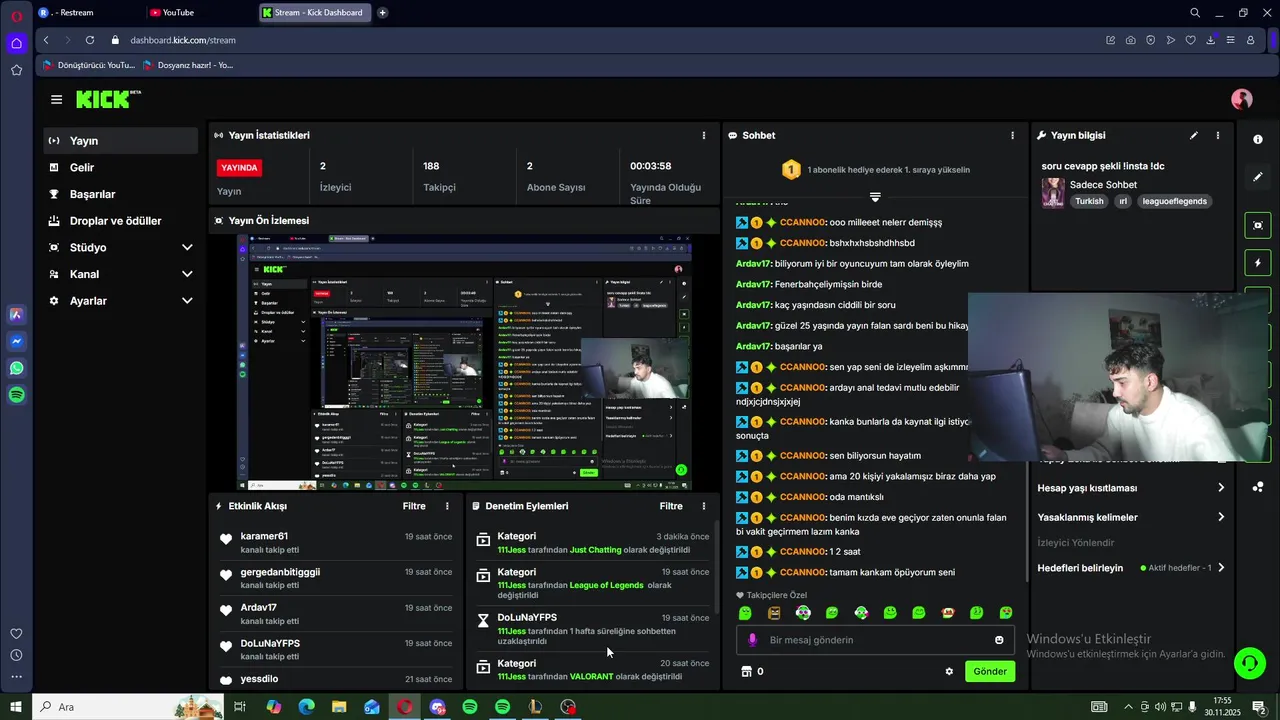Open the Kick hamburger menu
The width and height of the screenshot is (1280, 720).
[56, 99]
